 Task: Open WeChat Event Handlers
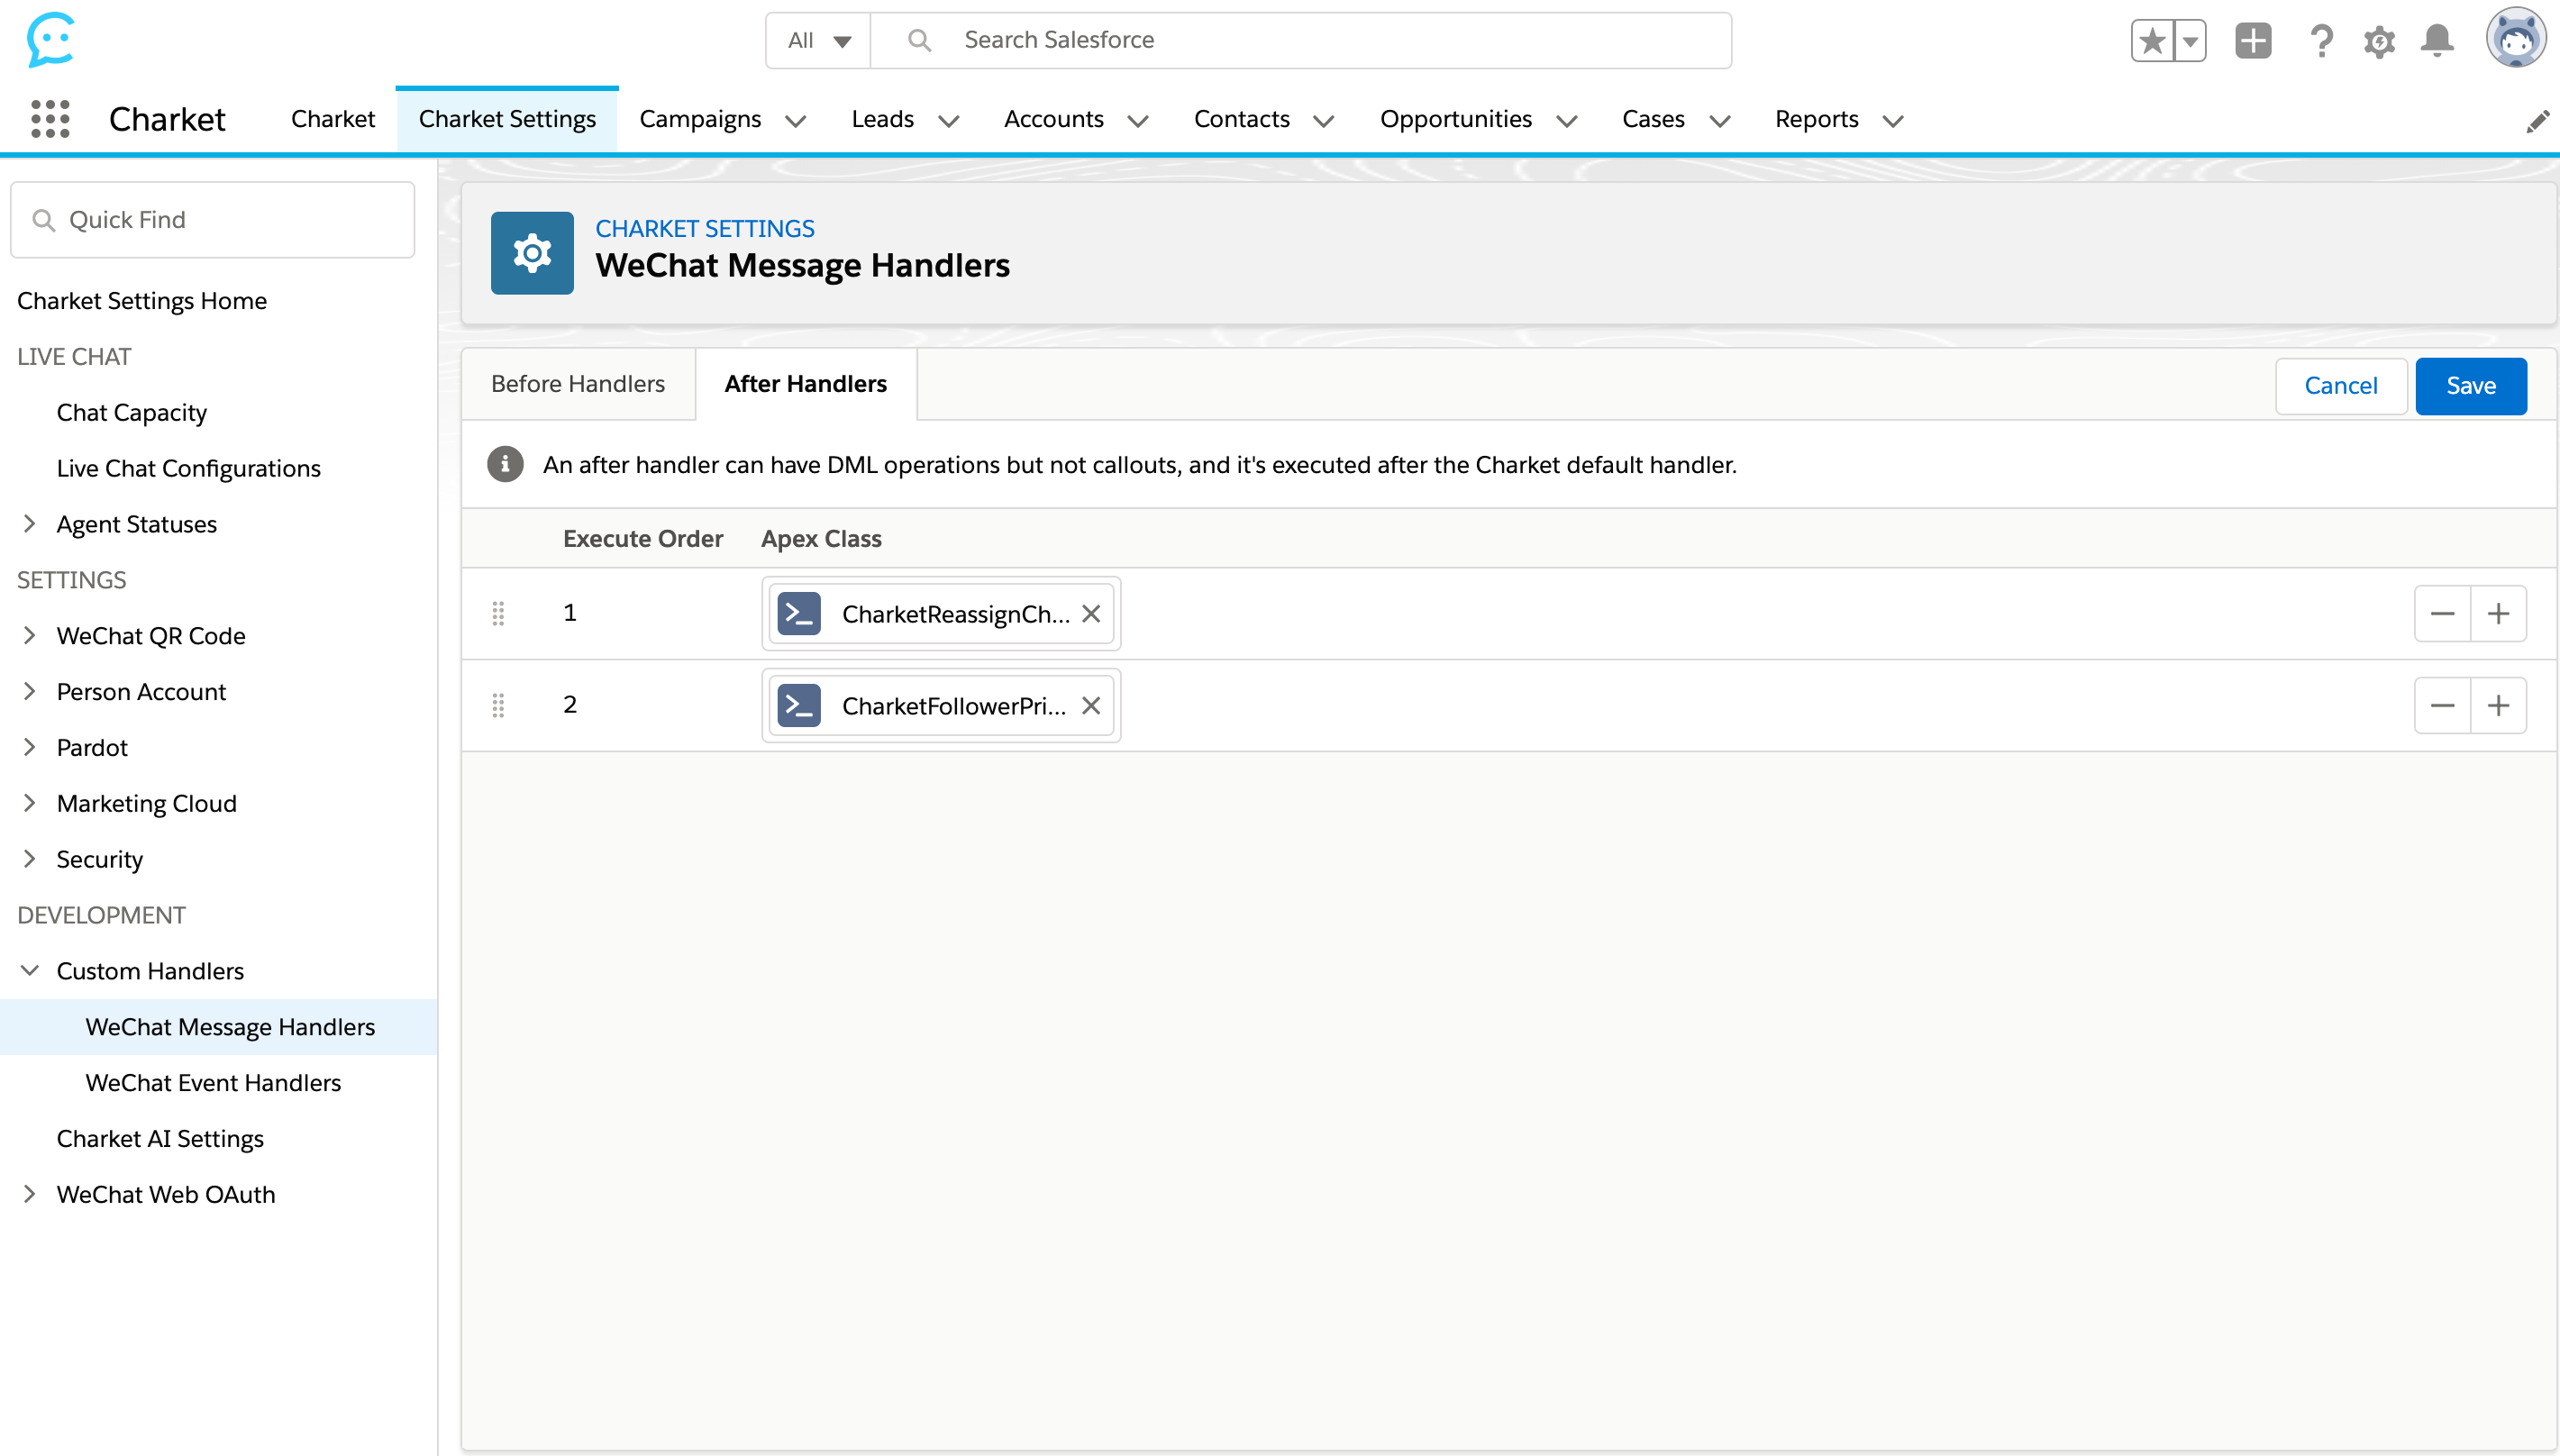[x=213, y=1082]
